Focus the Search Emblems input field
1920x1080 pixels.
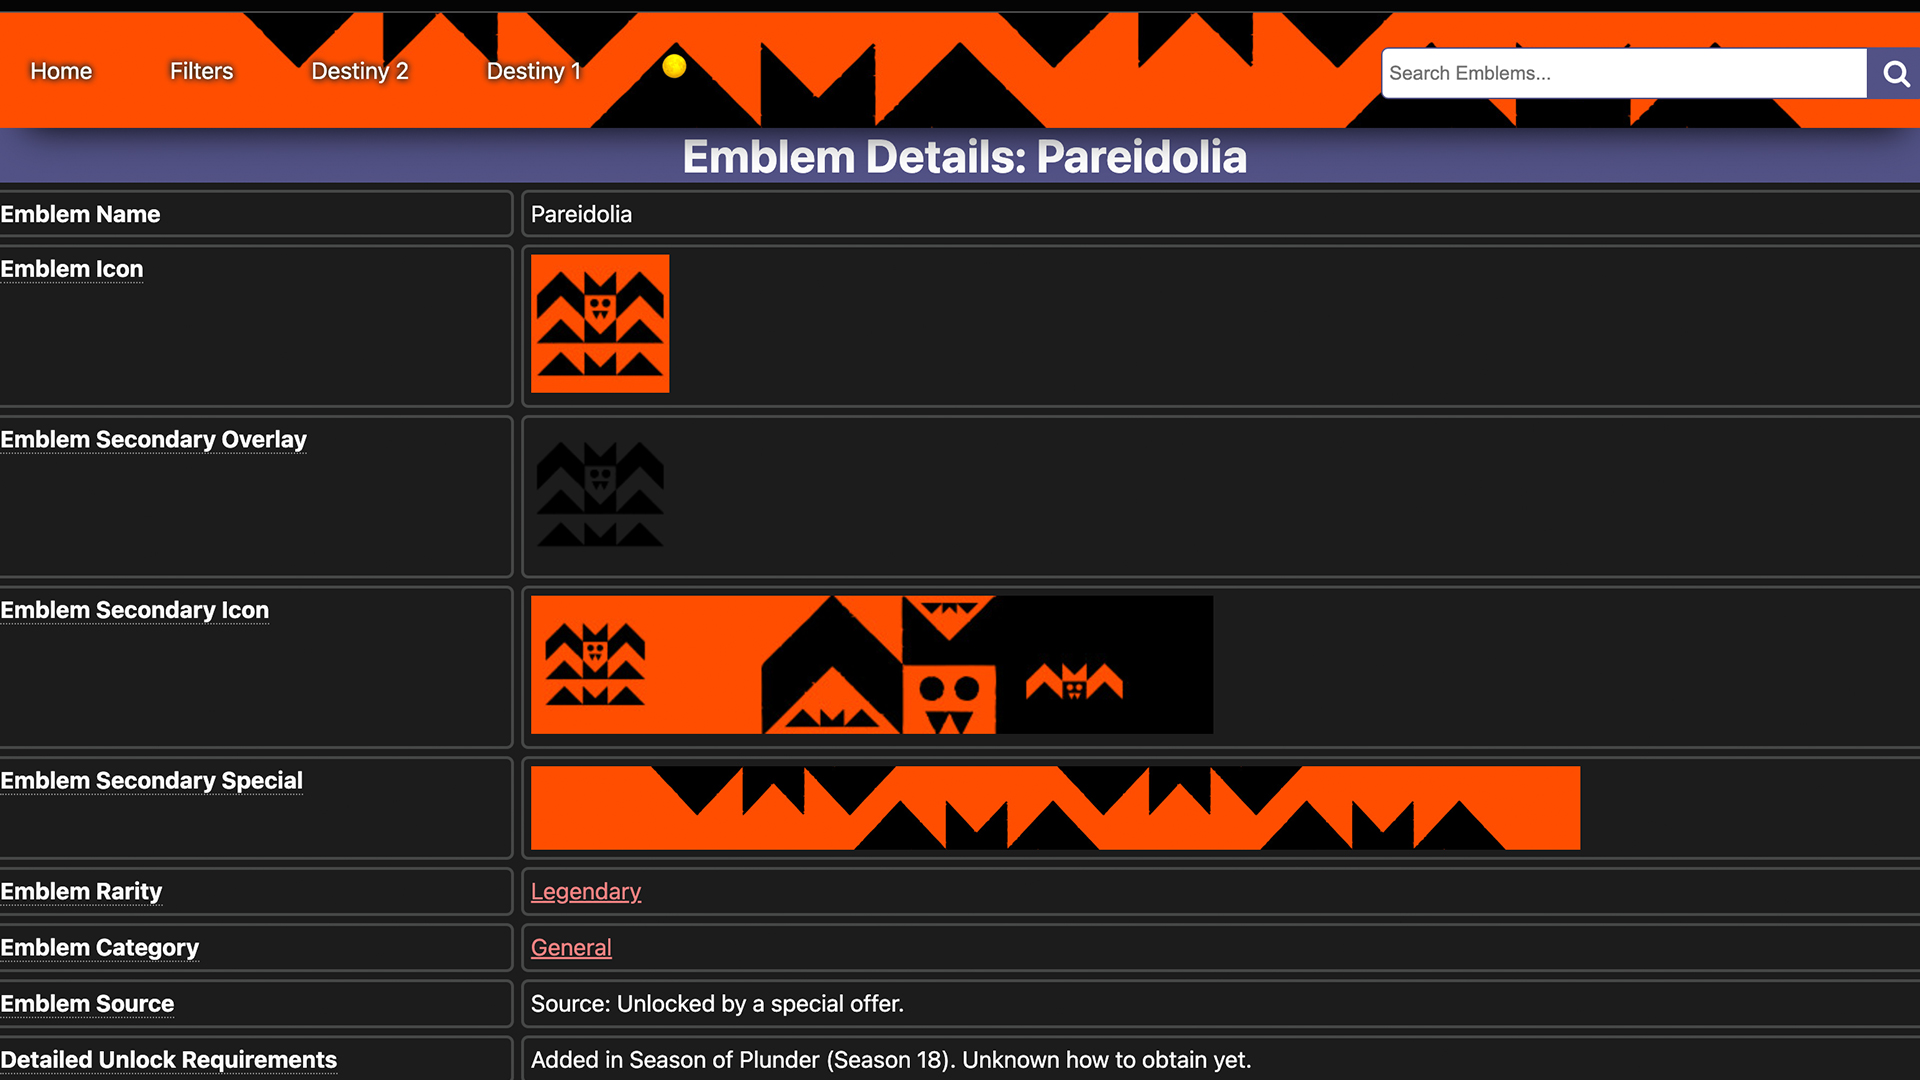tap(1624, 73)
